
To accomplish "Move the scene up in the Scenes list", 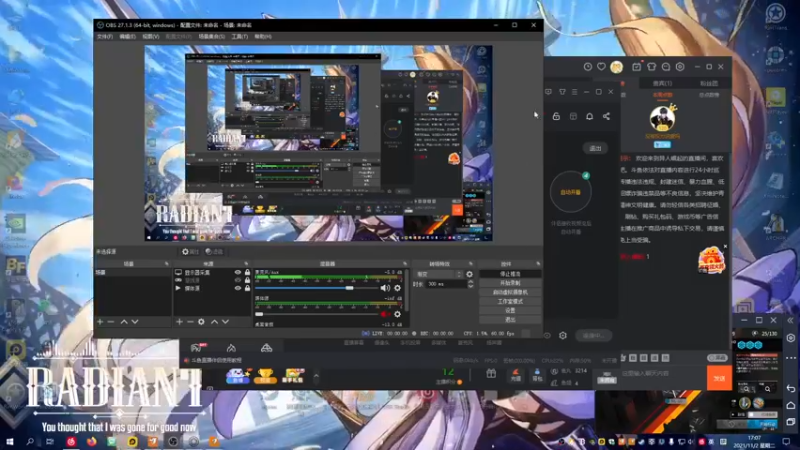I will [124, 322].
